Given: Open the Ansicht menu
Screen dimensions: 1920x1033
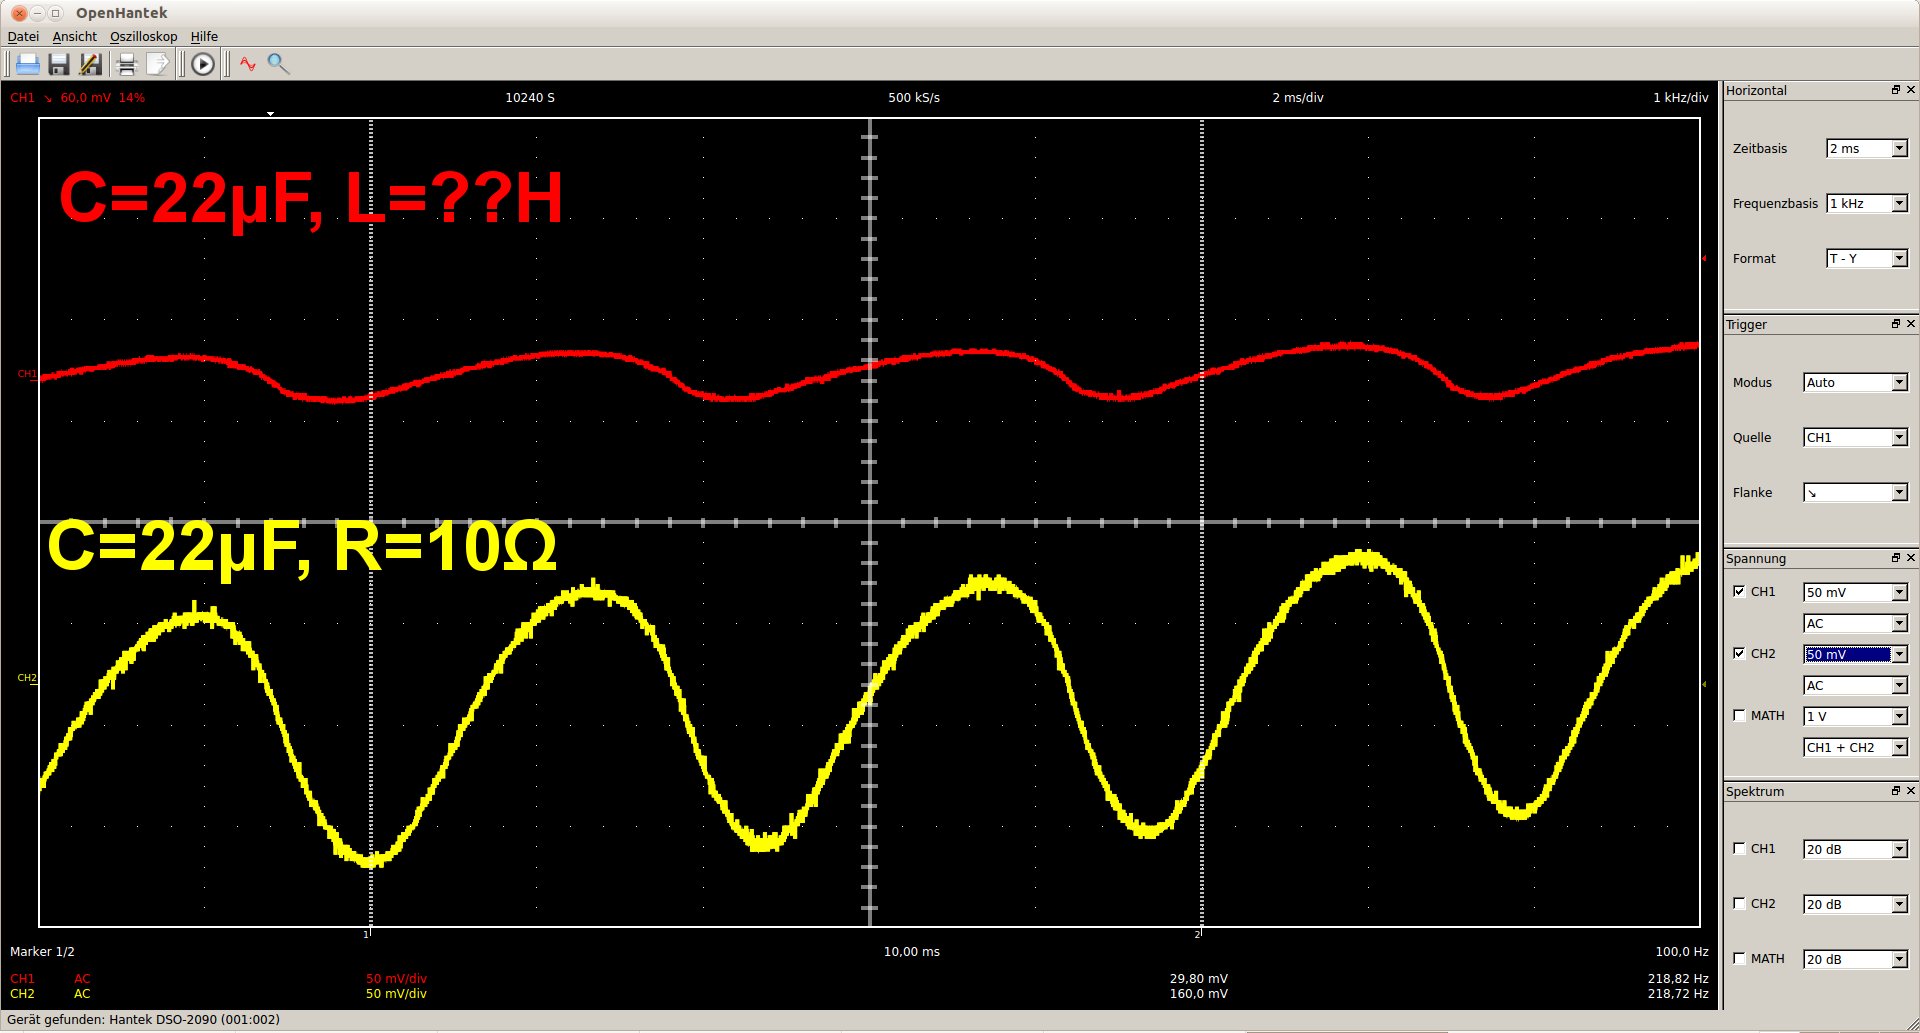Looking at the screenshot, I should (74, 37).
